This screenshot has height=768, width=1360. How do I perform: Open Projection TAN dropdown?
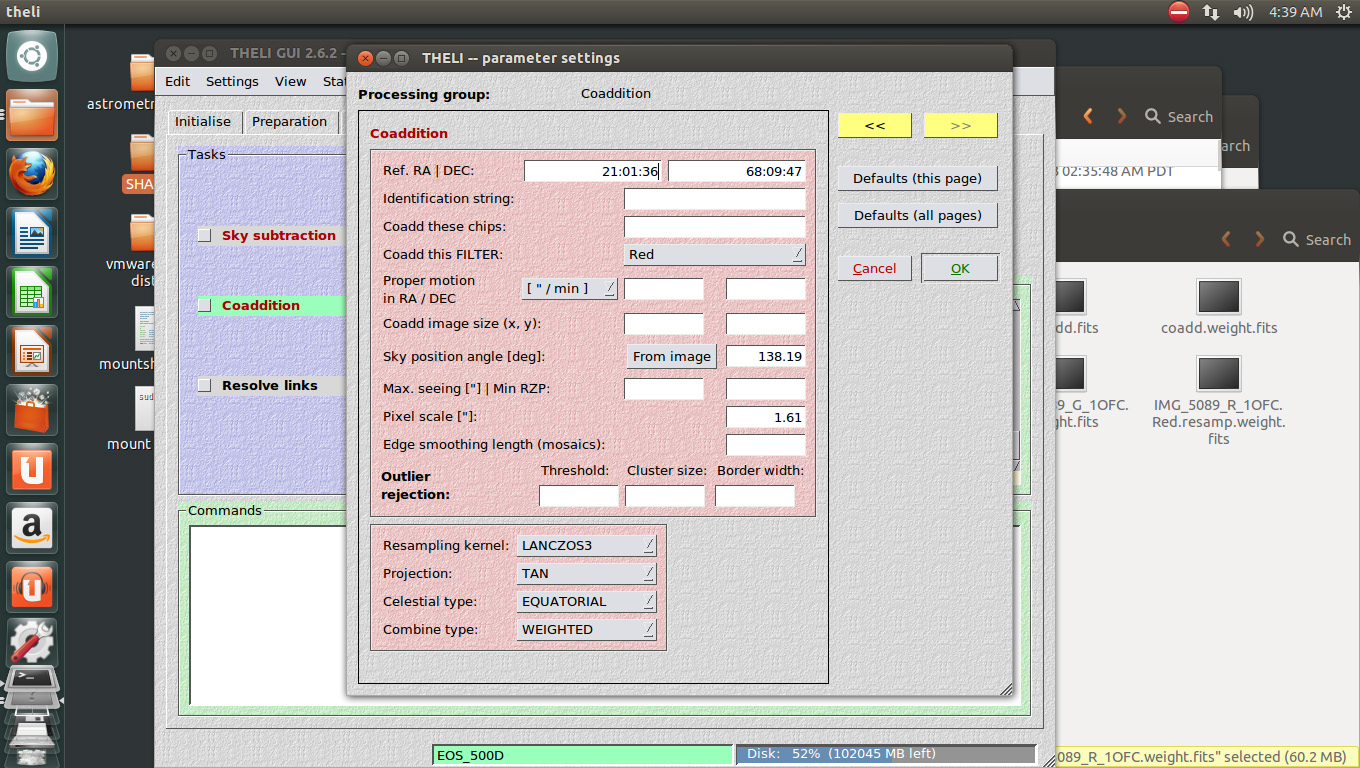click(x=587, y=573)
